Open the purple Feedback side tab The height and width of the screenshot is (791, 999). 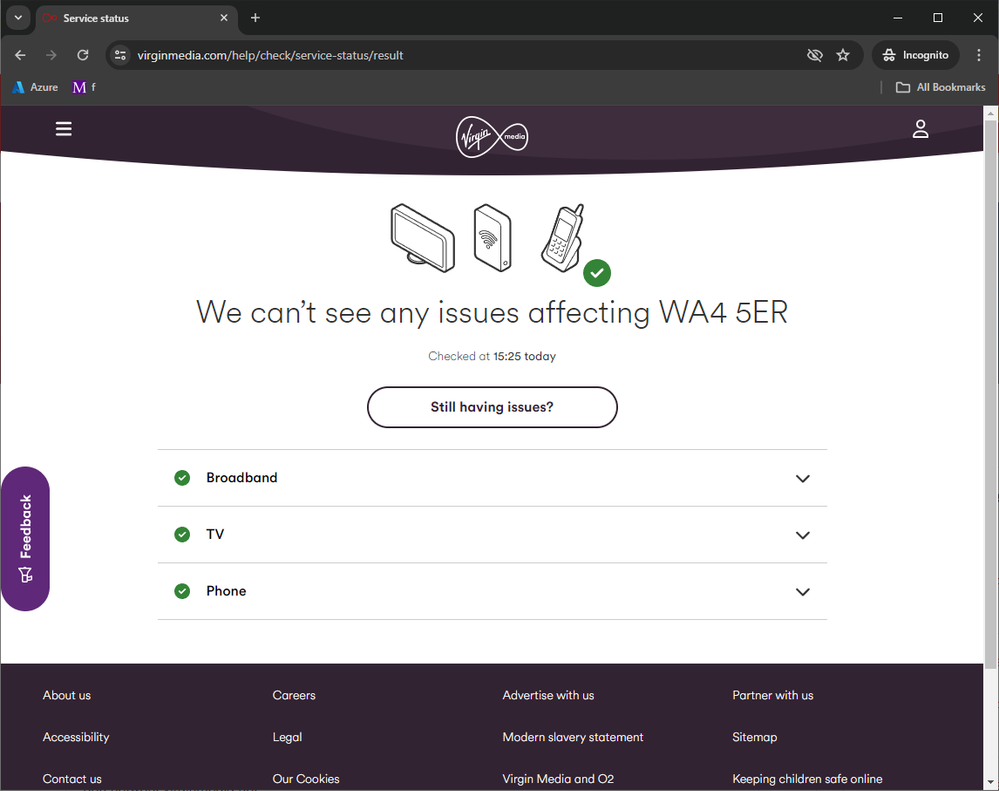25,539
